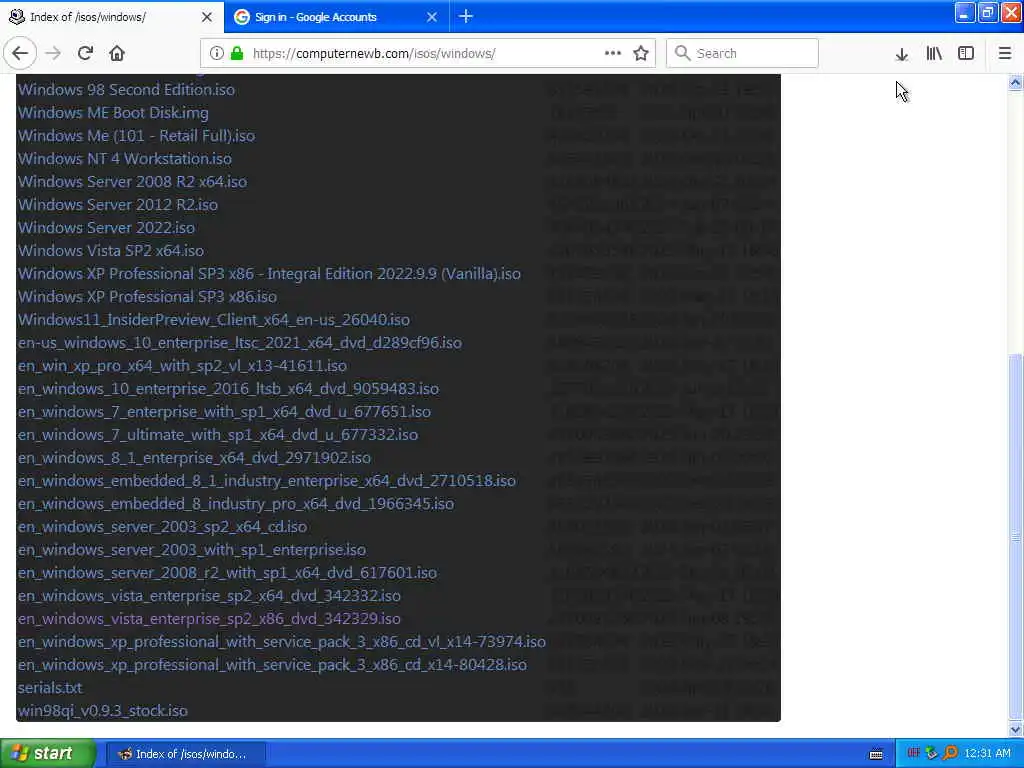Open en_win_xp_pro_x64_with_sp2_vl_x13-41611.iso
The height and width of the screenshot is (768, 1024).
click(182, 366)
